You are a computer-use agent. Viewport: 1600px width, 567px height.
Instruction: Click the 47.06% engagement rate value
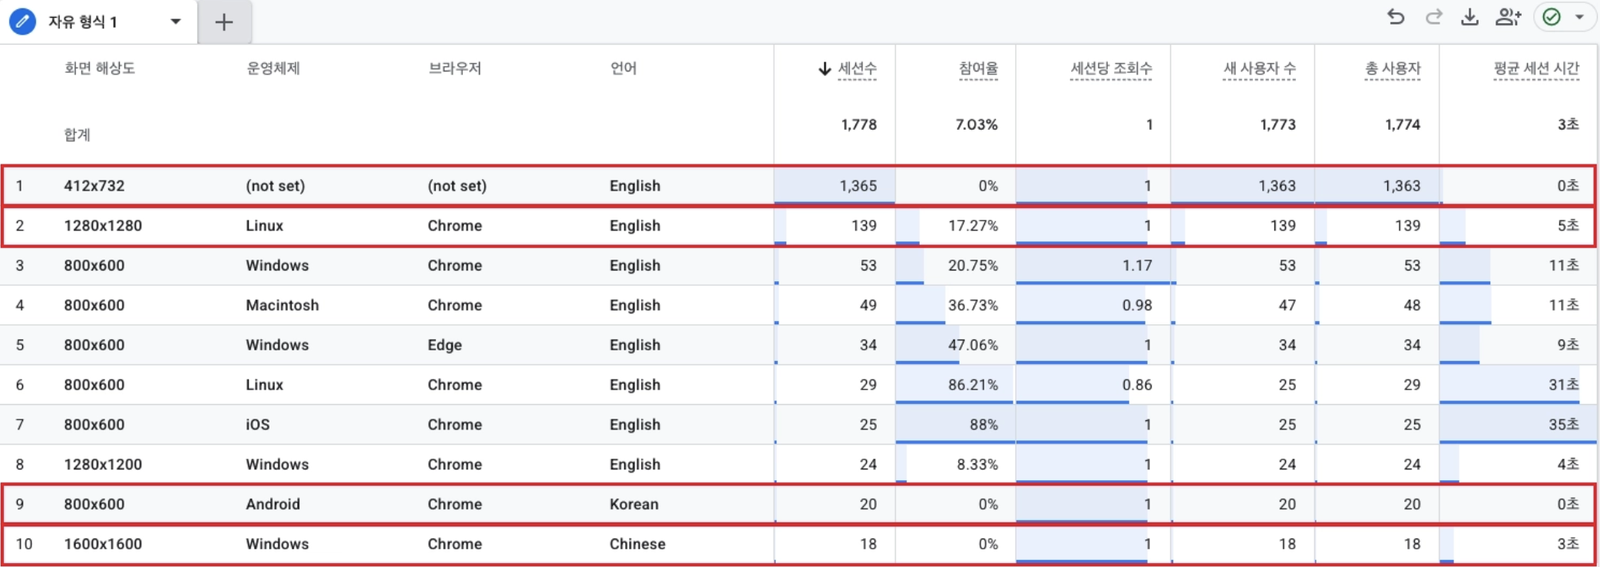(x=973, y=345)
